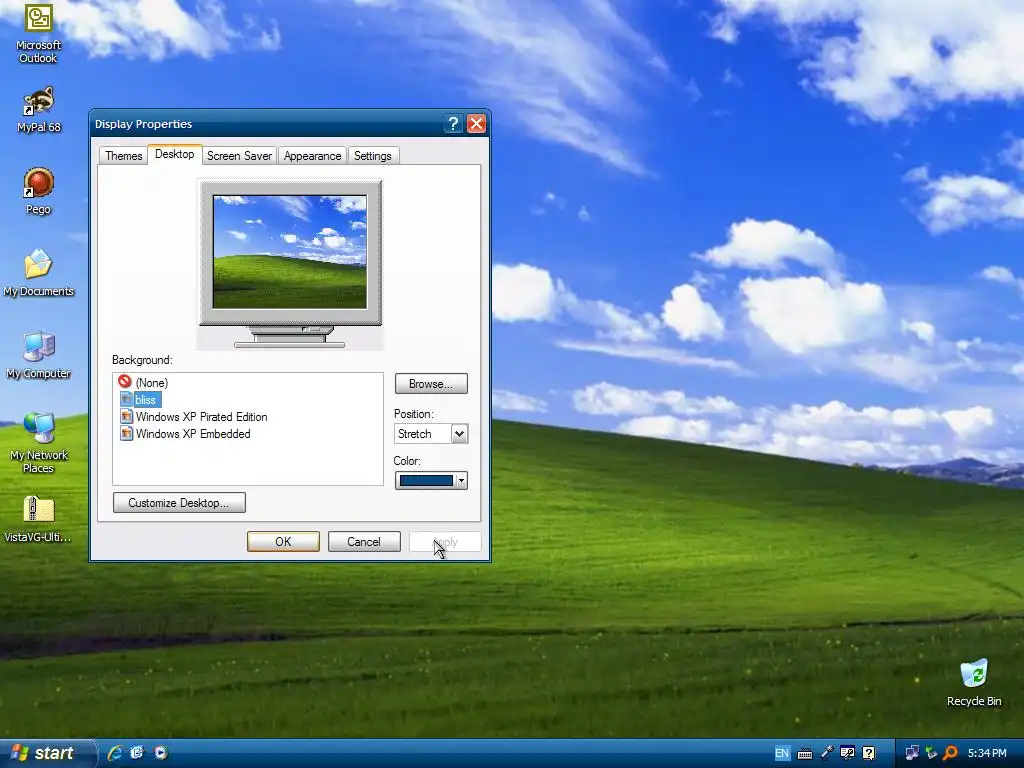Viewport: 1024px width, 768px height.
Task: Launch Windows Media Player from Quick Launch
Action: (161, 753)
